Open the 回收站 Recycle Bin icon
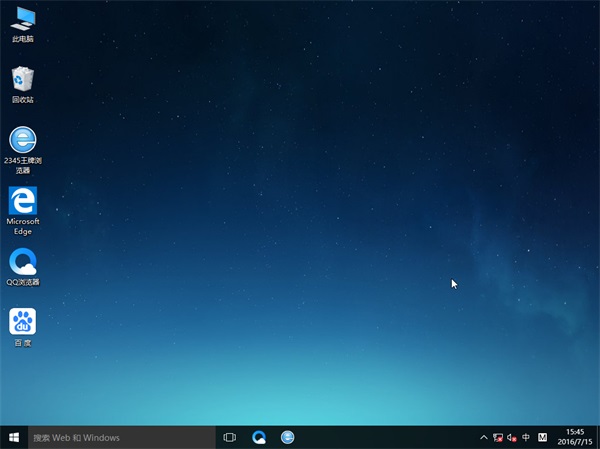This screenshot has height=449, width=600. point(22,79)
